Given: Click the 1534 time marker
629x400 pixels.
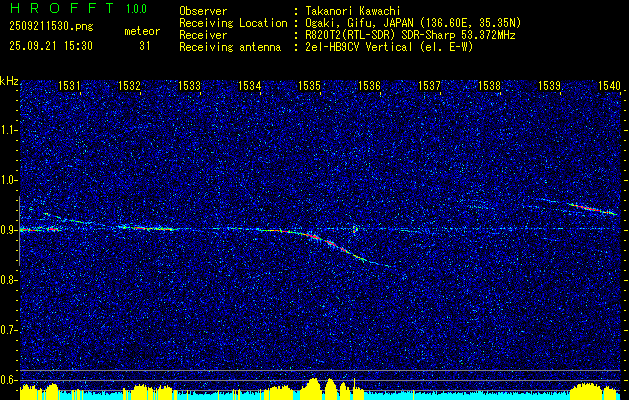Looking at the screenshot, I should coord(250,86).
